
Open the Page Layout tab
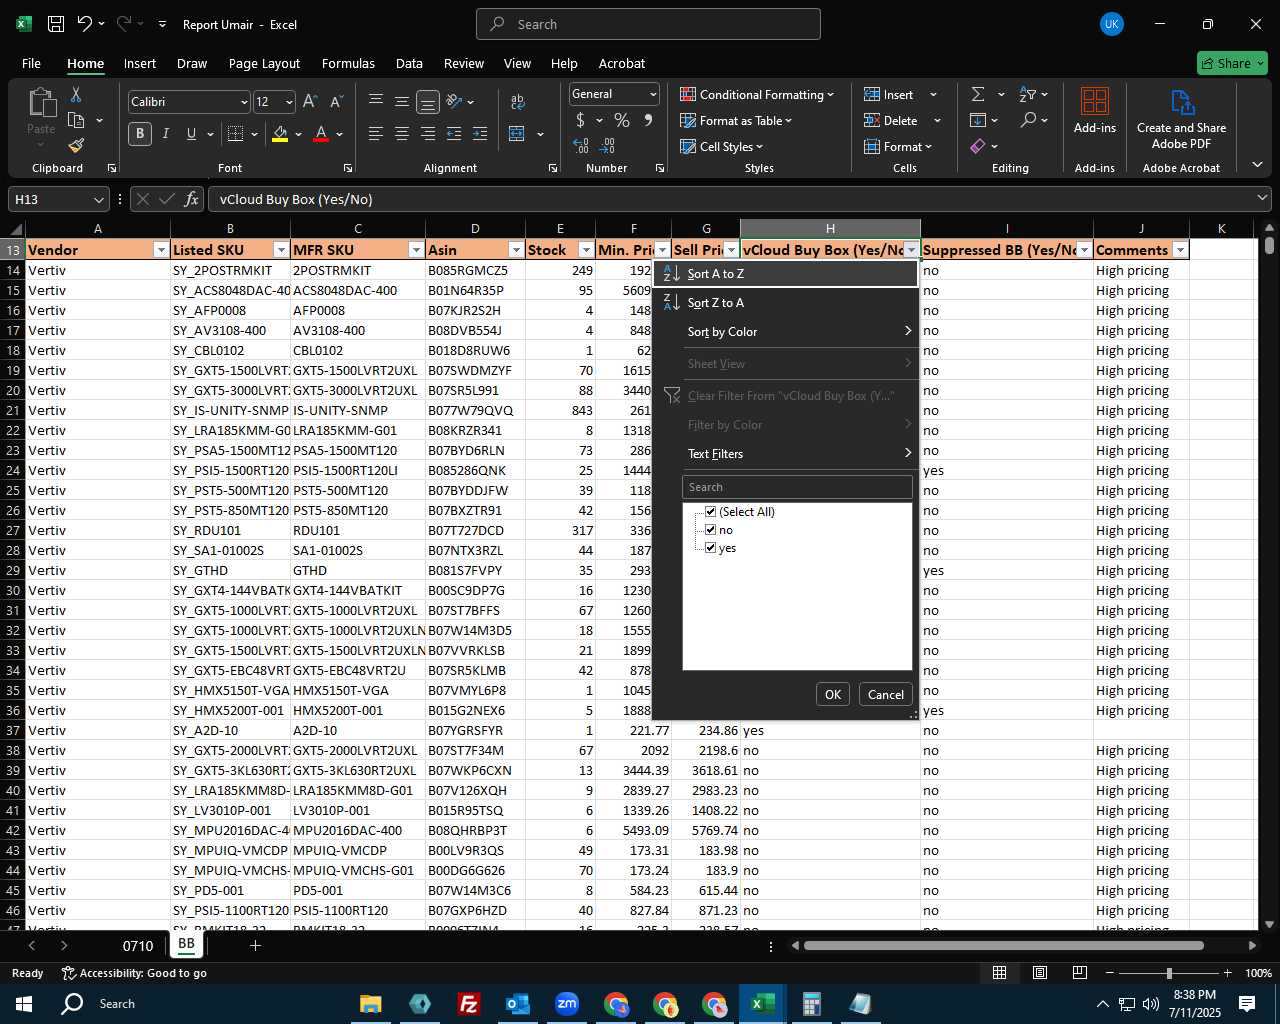click(x=264, y=63)
